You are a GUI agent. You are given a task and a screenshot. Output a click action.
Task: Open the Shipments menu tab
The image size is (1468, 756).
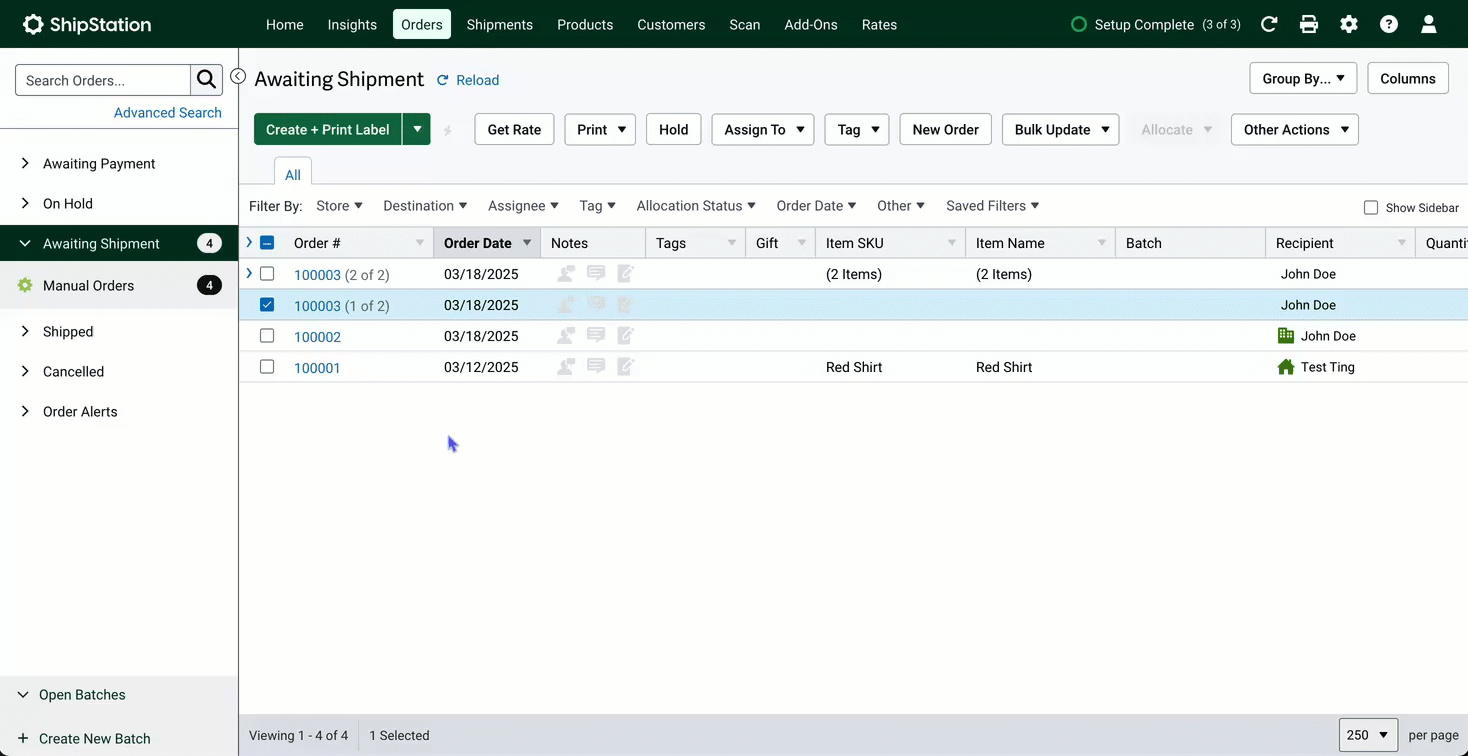click(500, 24)
